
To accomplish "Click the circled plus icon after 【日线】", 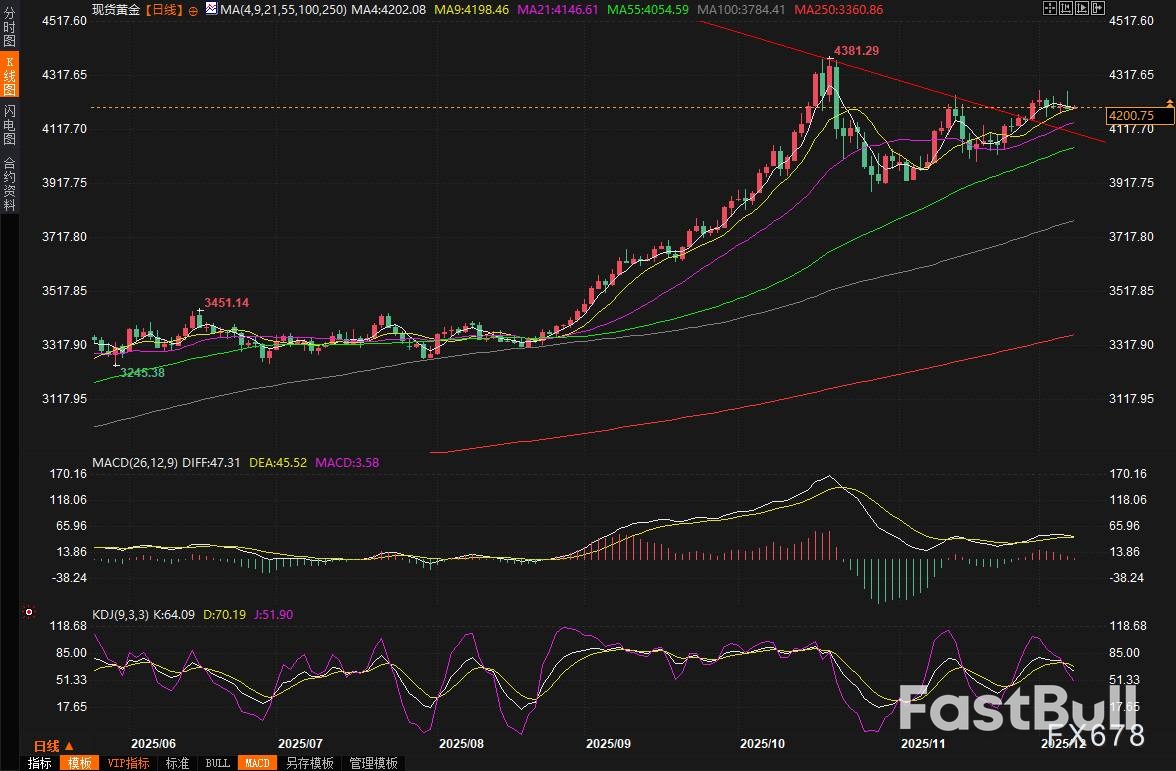I will pyautogui.click(x=193, y=11).
